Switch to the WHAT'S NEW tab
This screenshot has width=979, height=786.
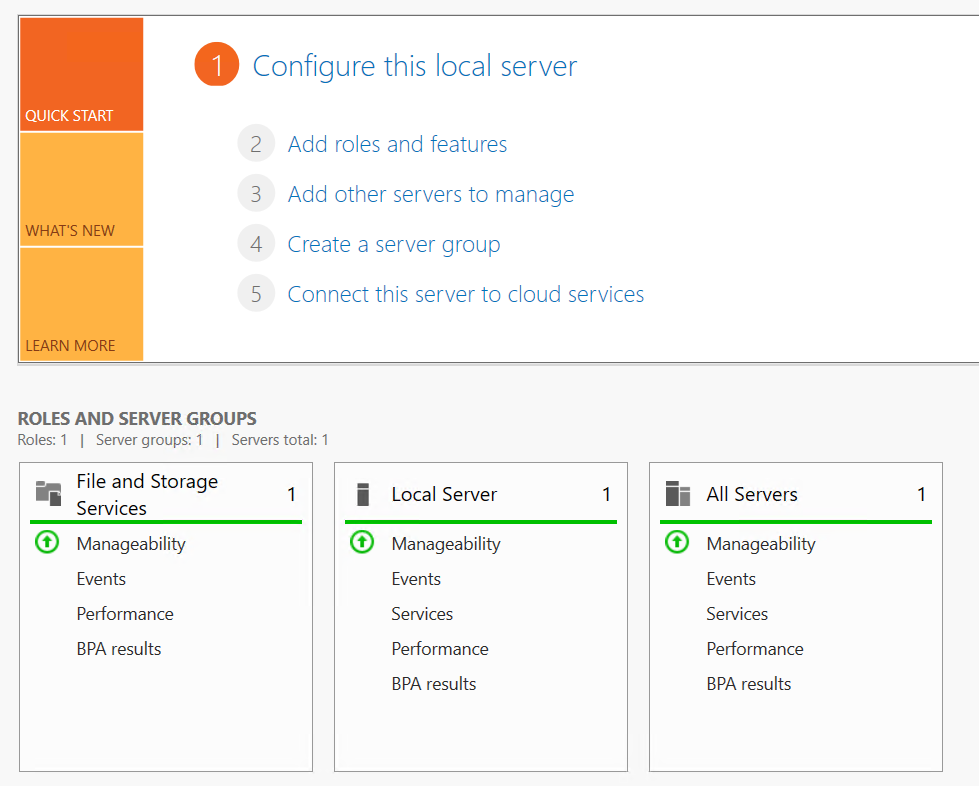click(x=81, y=189)
